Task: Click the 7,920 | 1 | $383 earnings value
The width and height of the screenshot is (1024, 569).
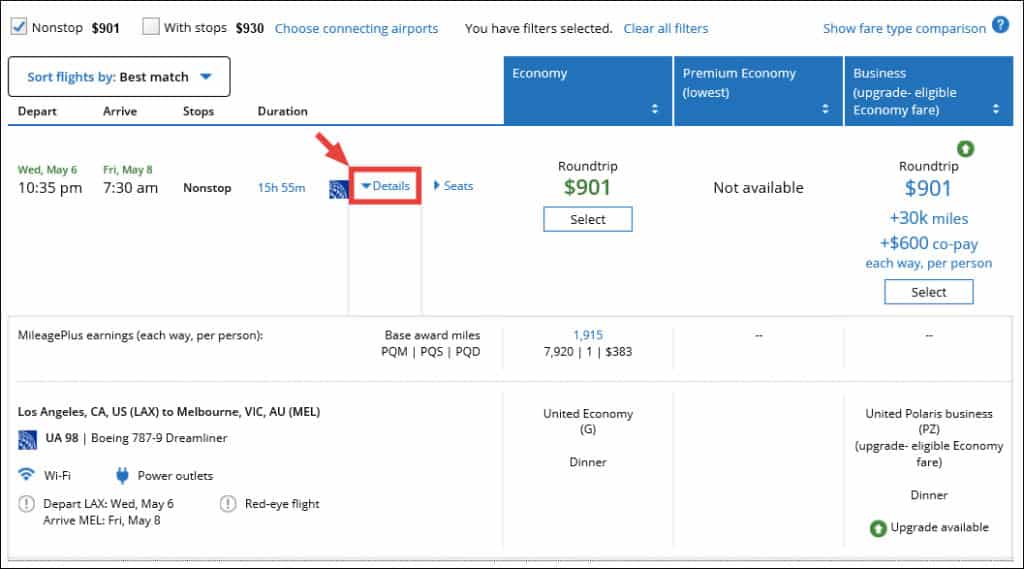Action: pos(588,352)
